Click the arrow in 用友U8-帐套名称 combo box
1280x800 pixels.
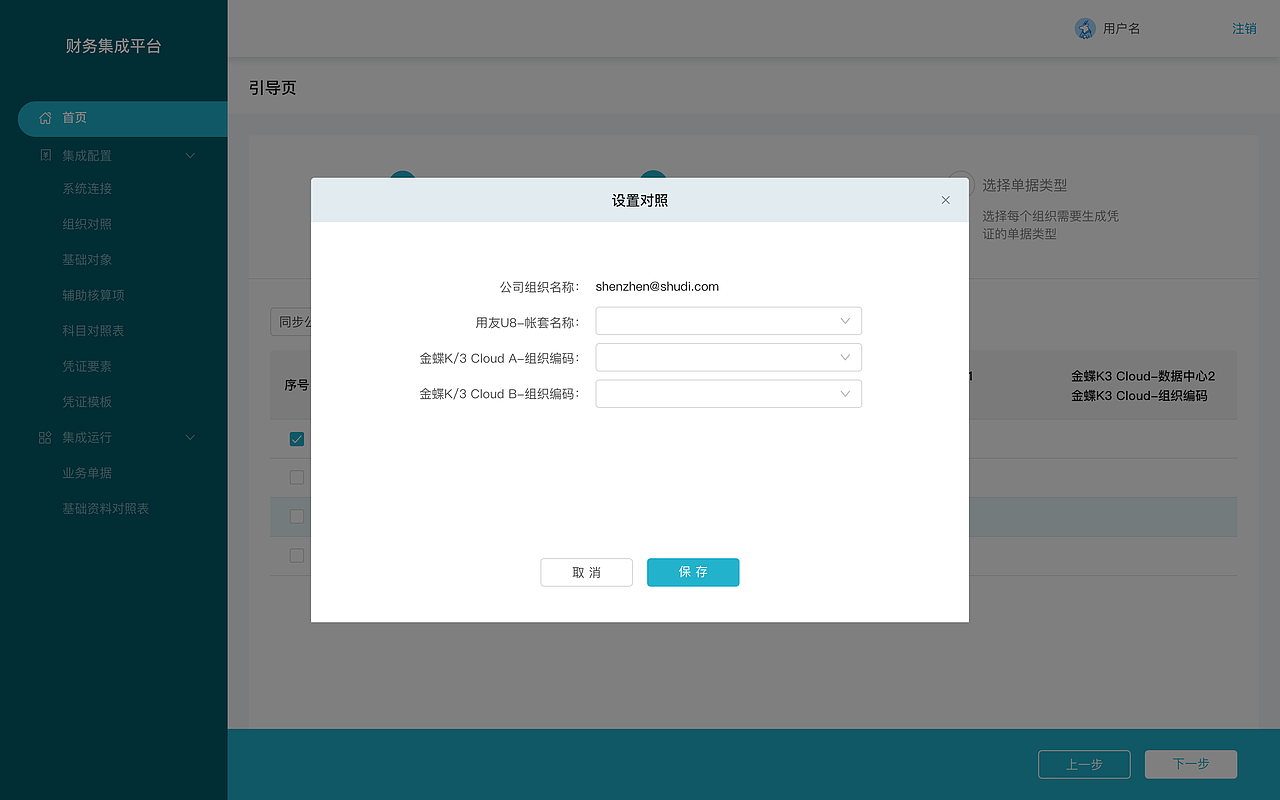coord(845,321)
